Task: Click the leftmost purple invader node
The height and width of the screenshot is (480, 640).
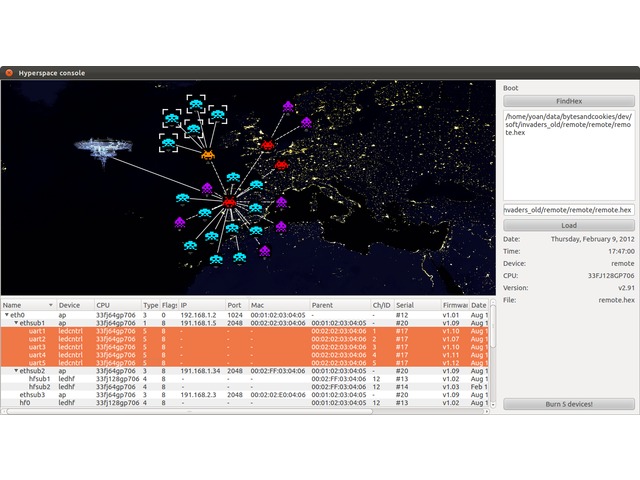Action: click(x=180, y=222)
